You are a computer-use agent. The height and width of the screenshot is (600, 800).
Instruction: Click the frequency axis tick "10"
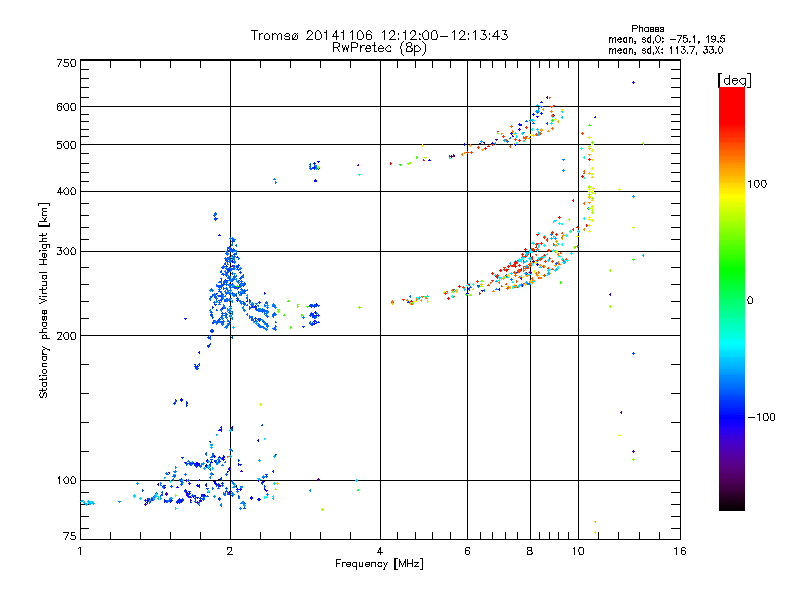[x=578, y=551]
